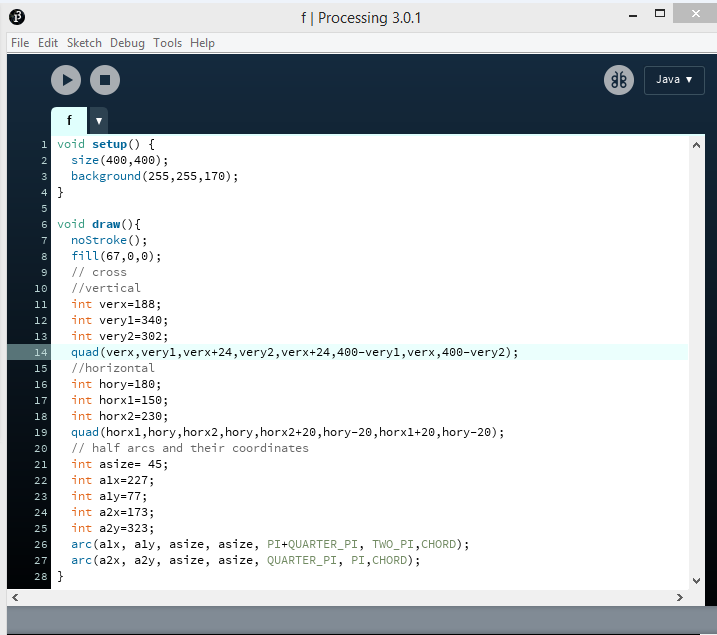Minimize the Processing window
This screenshot has height=635, width=717.
(634, 14)
